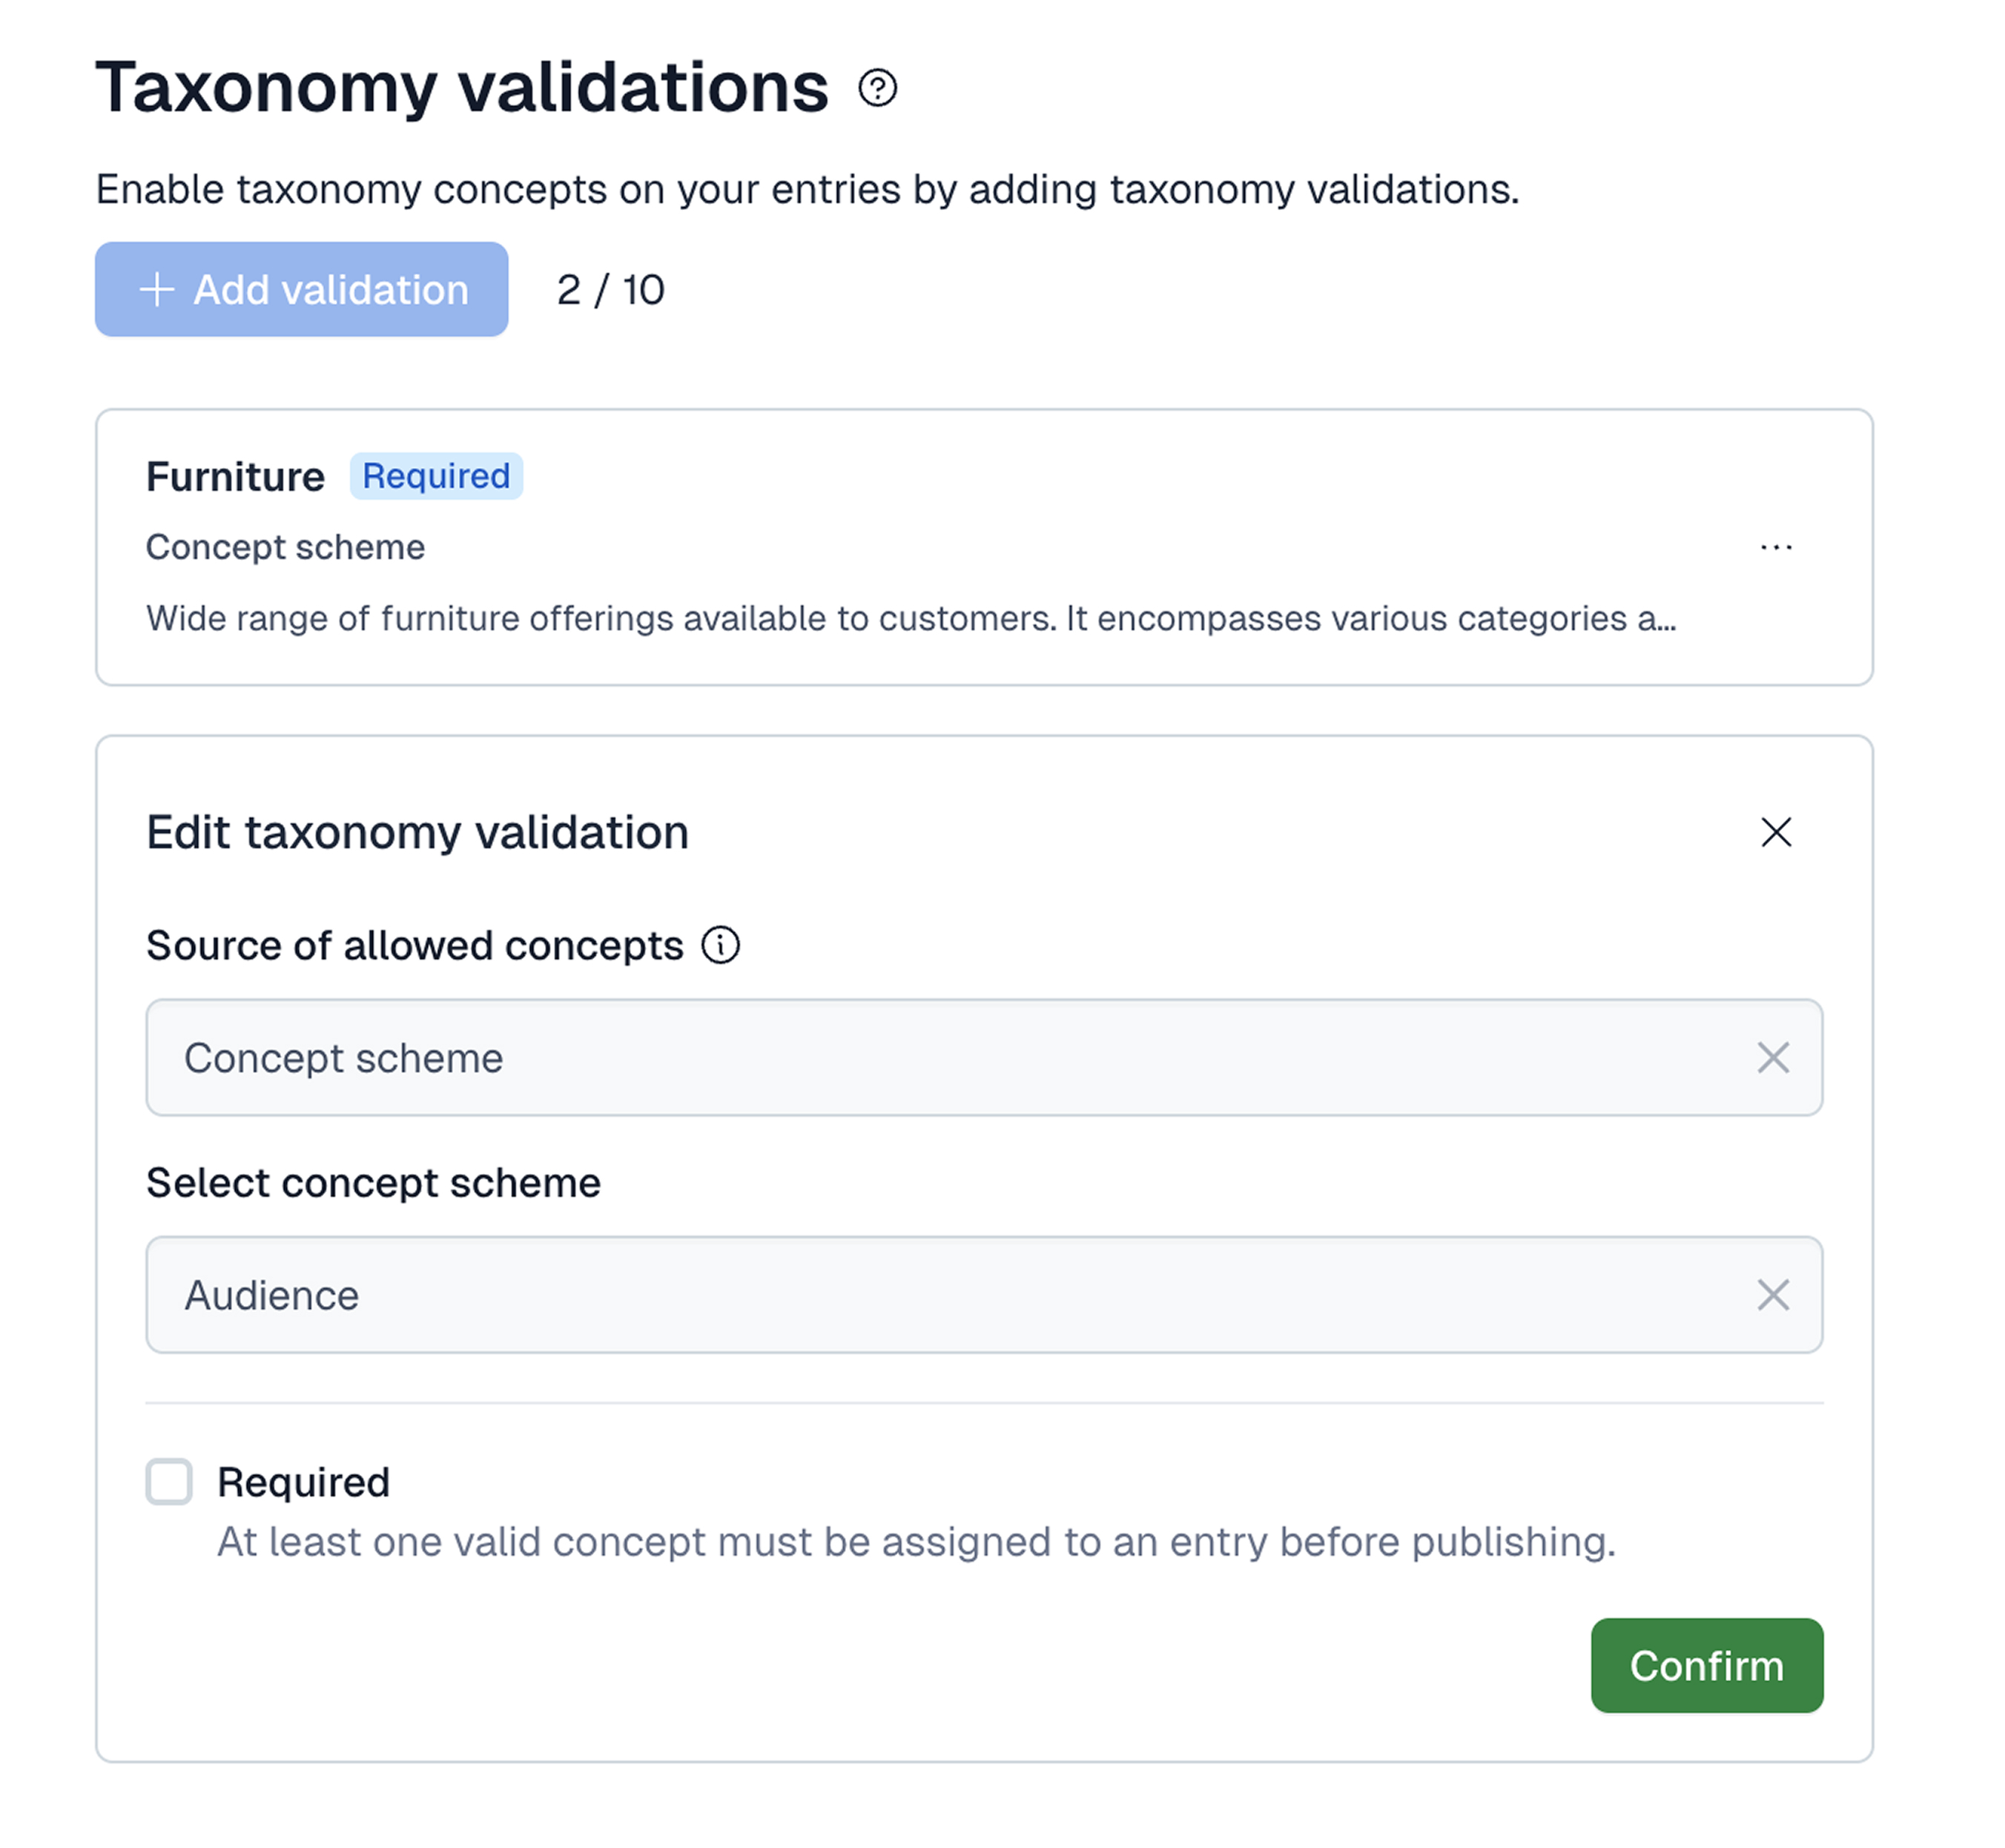The image size is (2005, 1848).
Task: Click the help icon beside Taxonomy validations
Action: coord(877,88)
